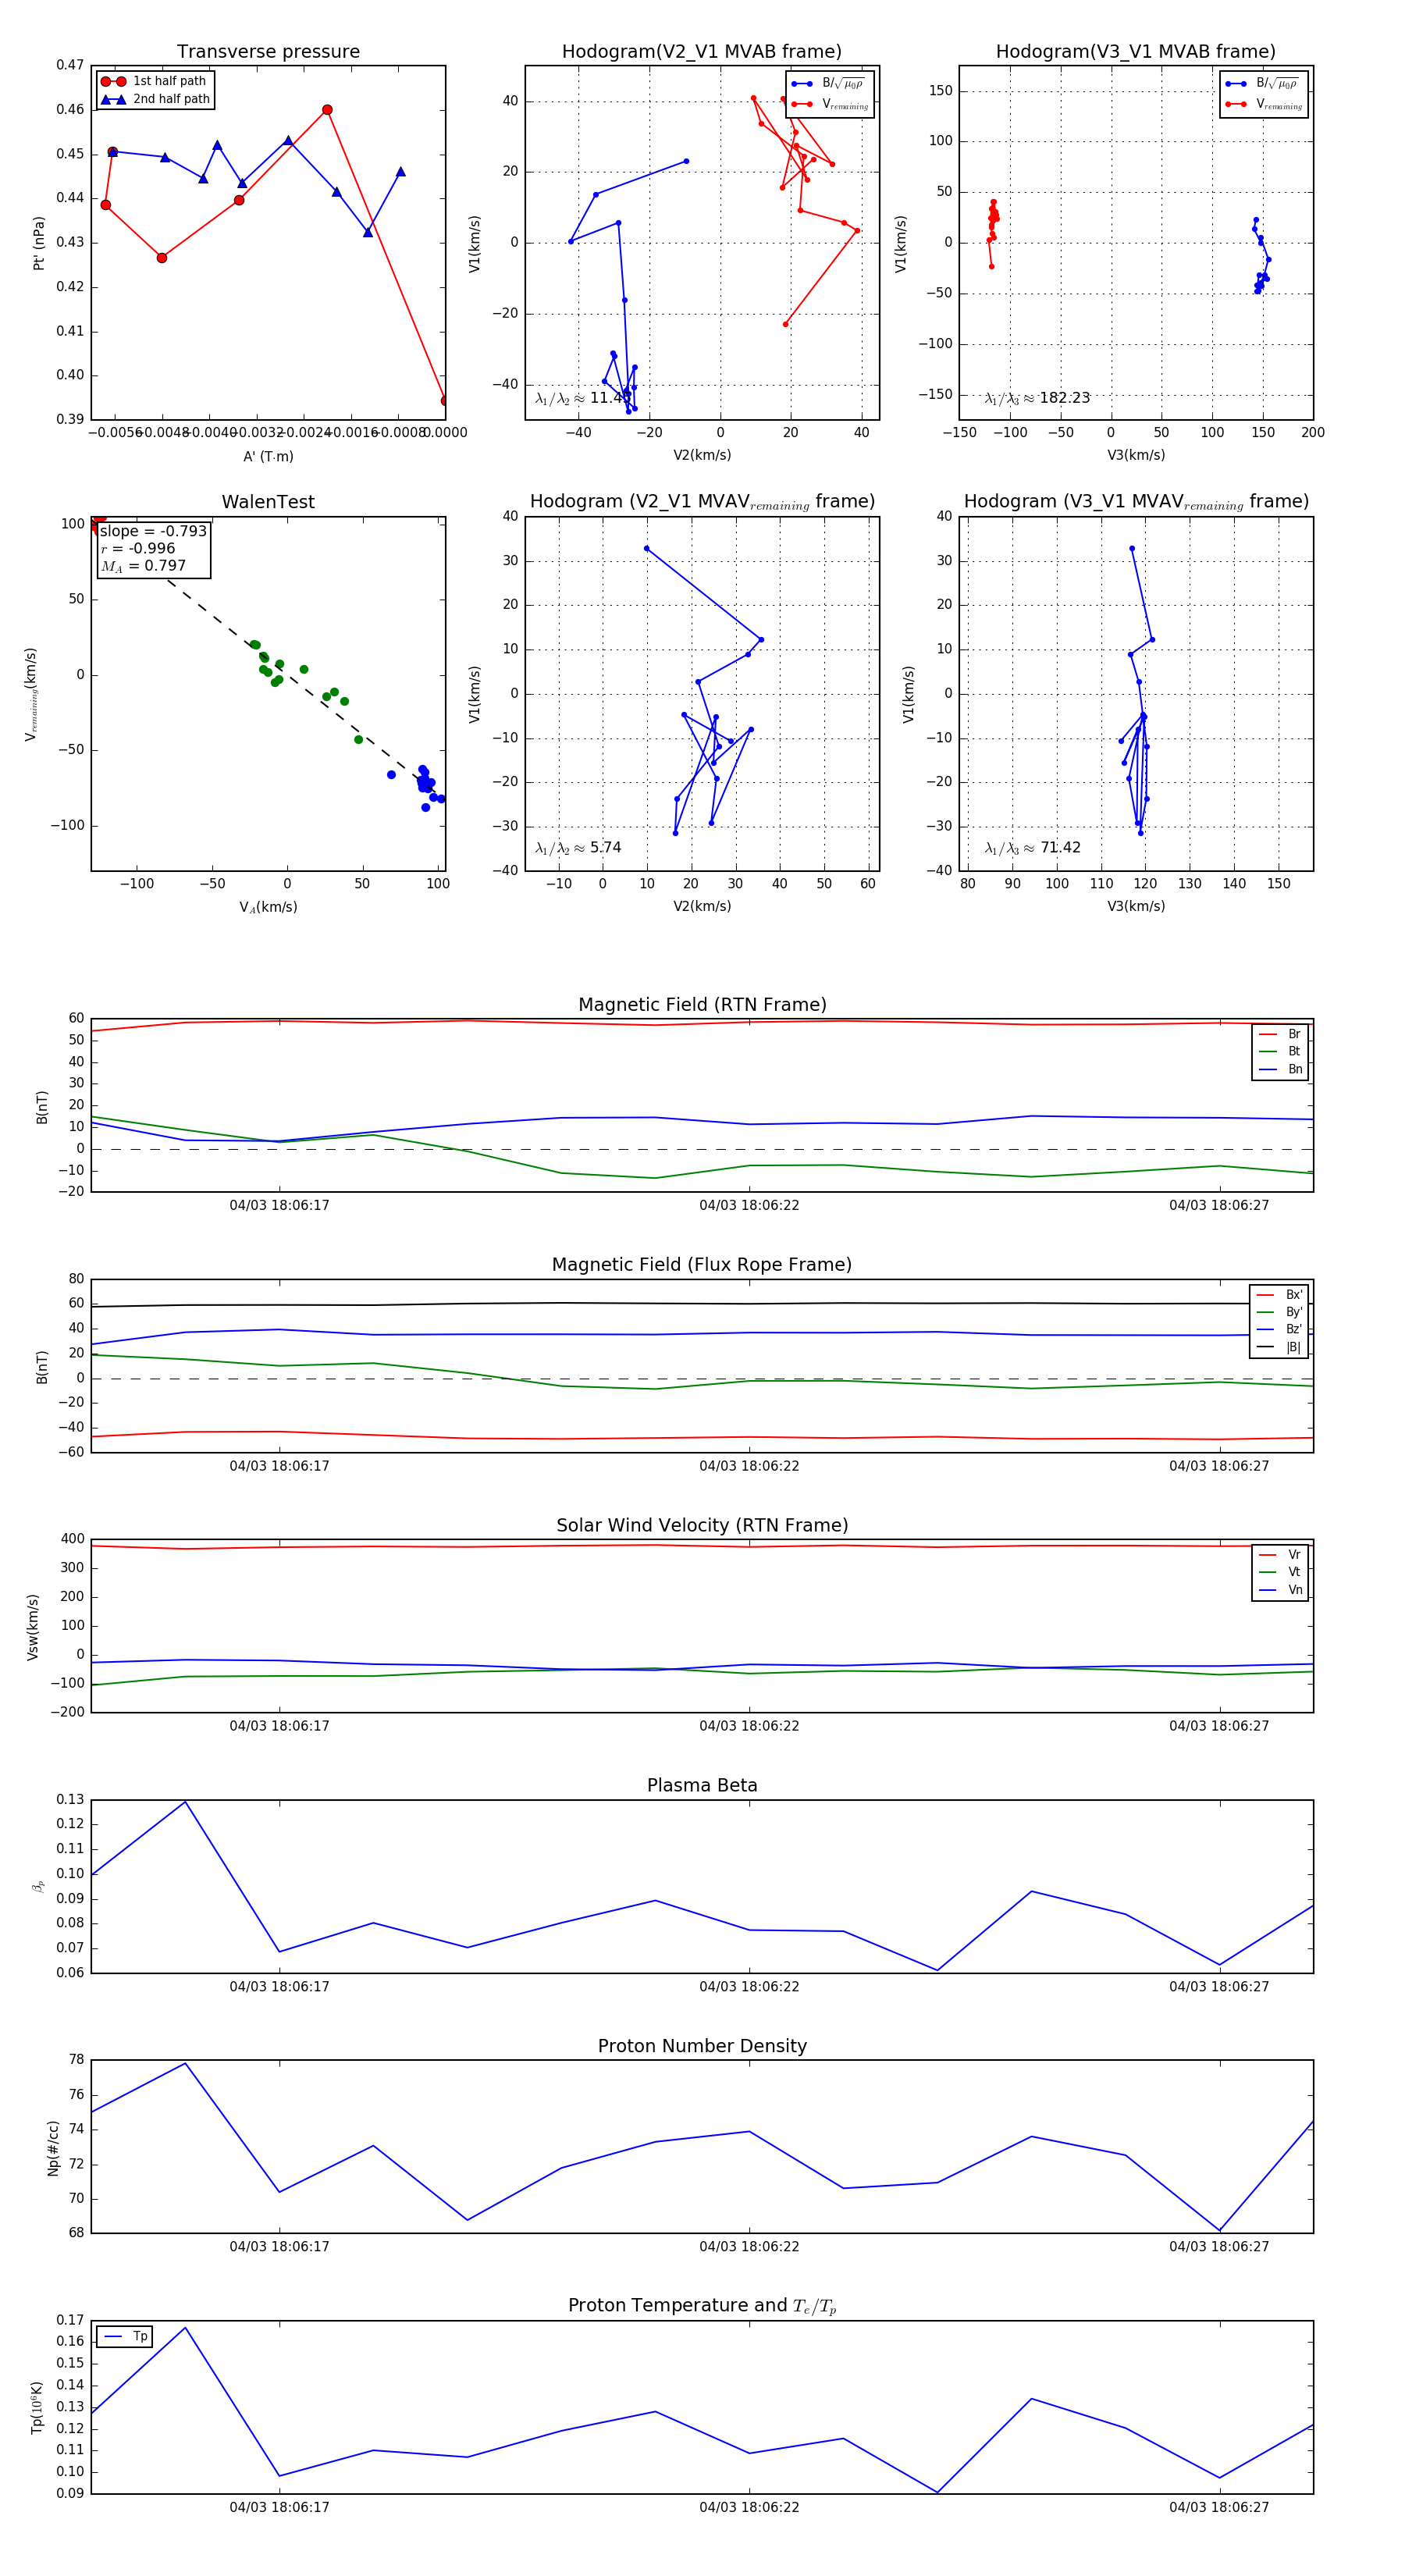Click the "B(nT)" axis label of the RTN Frame plot
The image size is (1405, 2576).
pyautogui.click(x=42, y=1107)
